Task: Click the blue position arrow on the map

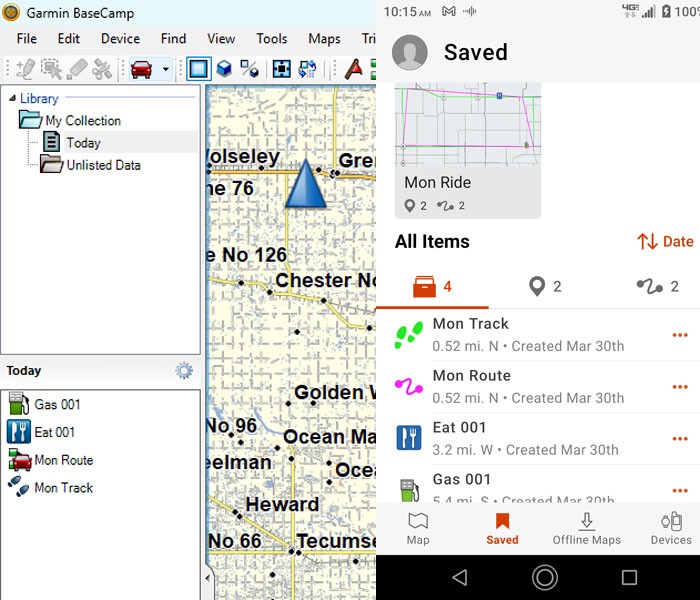Action: click(x=306, y=184)
